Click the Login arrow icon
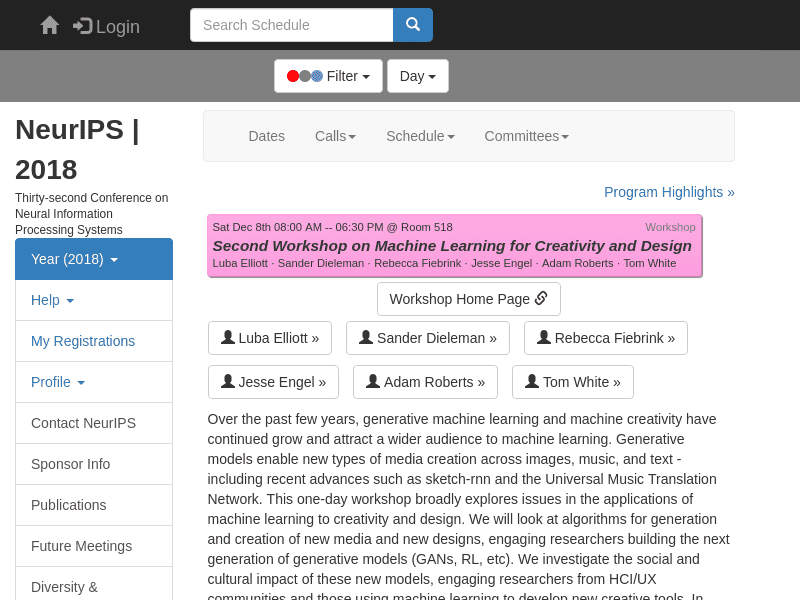800x600 pixels. [82, 26]
